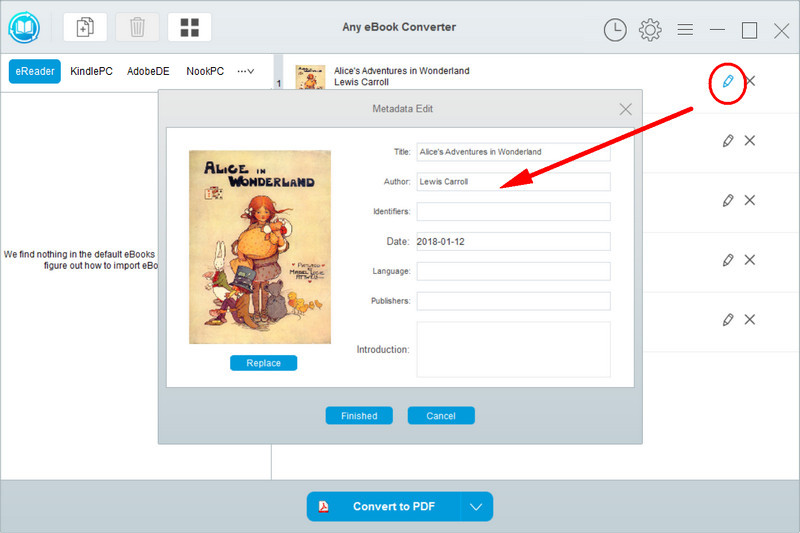
Task: Click the circled blue edit pencil icon
Action: (x=728, y=80)
